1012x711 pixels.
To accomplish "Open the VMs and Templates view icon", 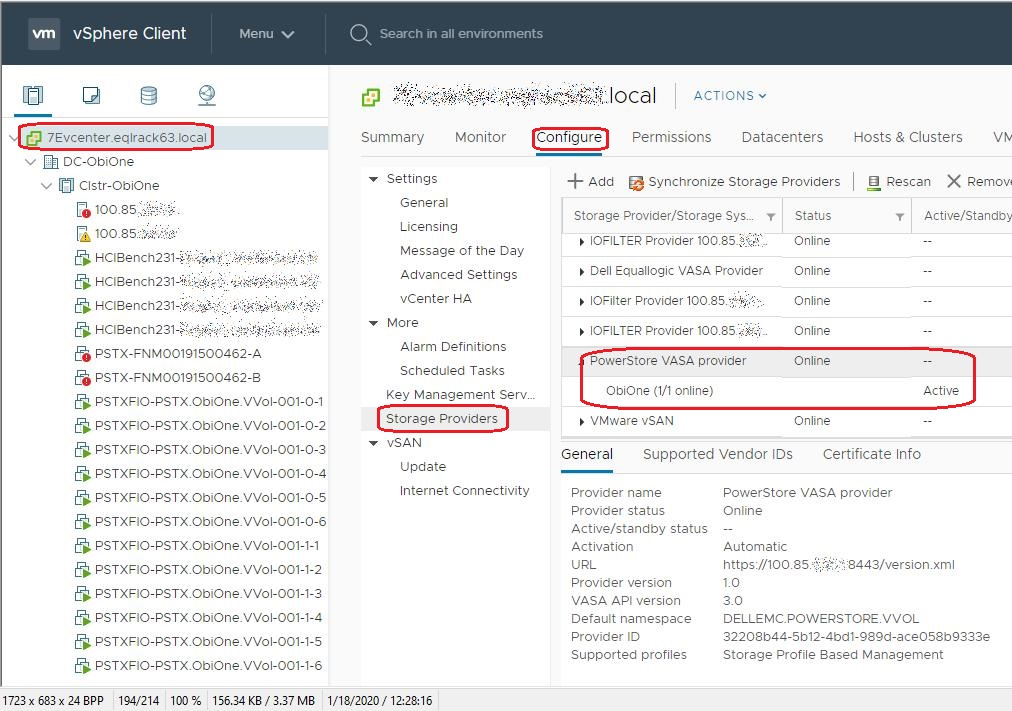I will 92,95.
